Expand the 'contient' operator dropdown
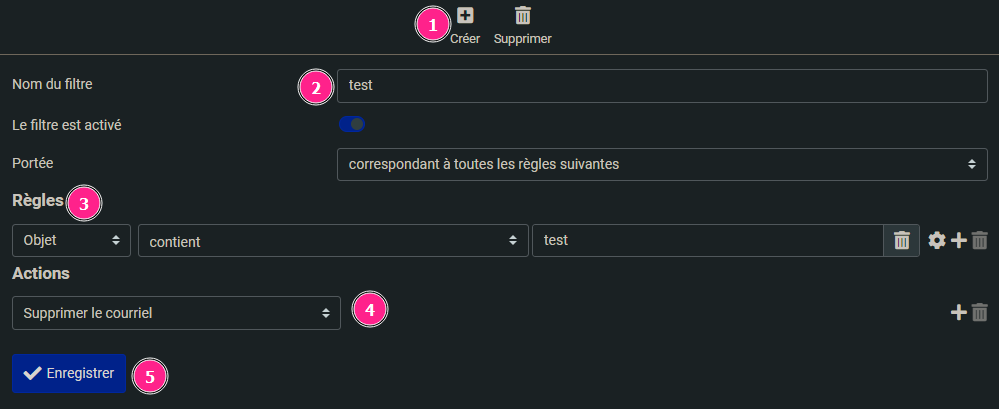Screen dimensions: 999x409 pyautogui.click(x=333, y=240)
